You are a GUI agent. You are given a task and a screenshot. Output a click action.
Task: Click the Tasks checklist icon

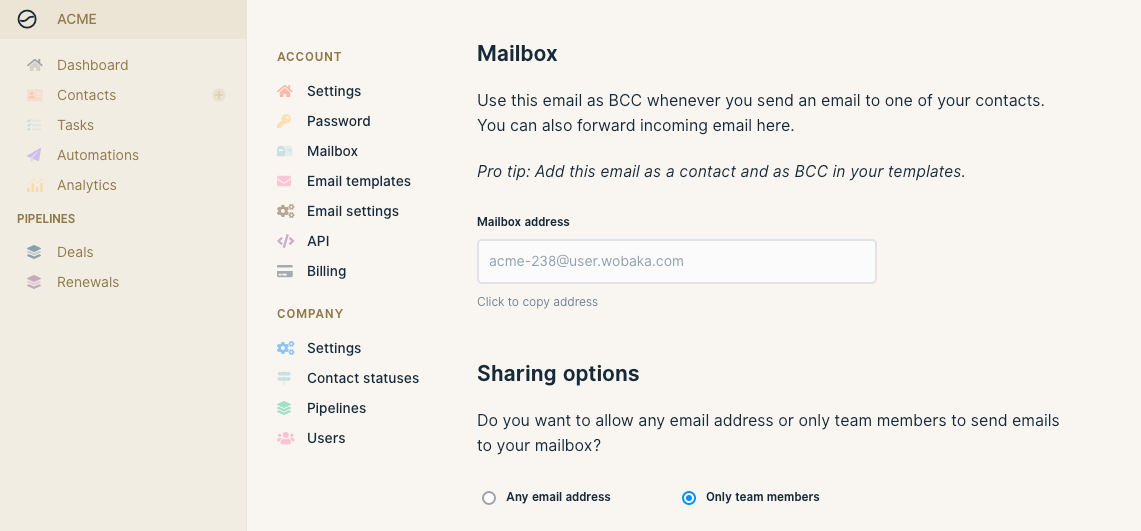34,125
